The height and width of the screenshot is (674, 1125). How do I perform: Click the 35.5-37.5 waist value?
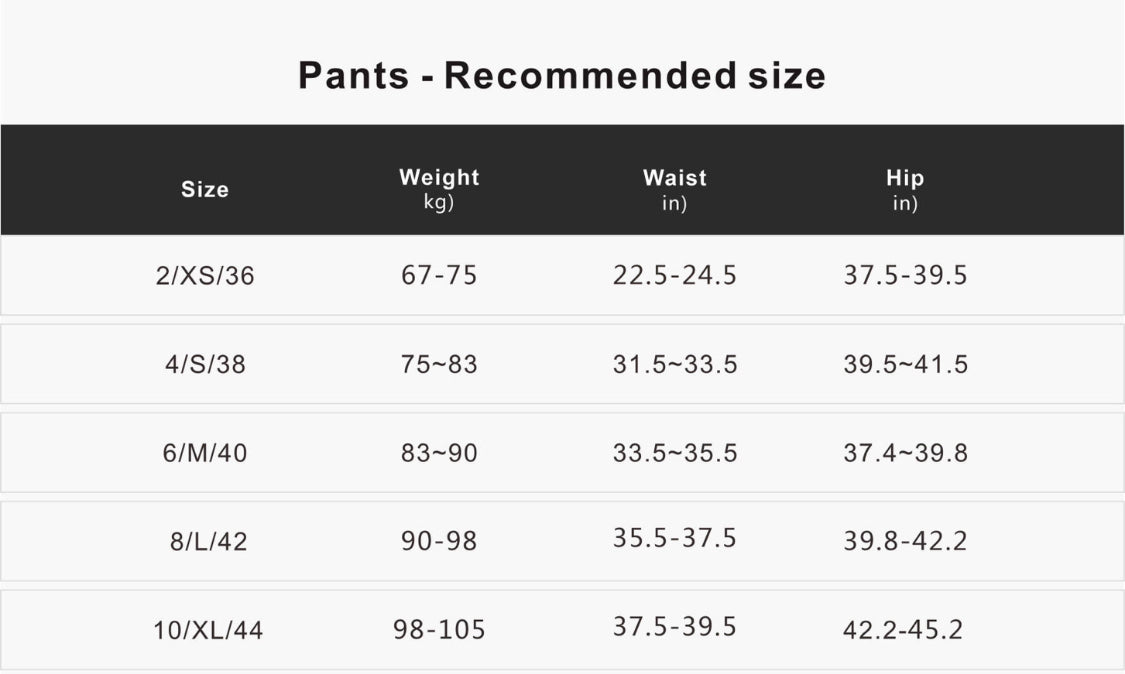point(675,538)
